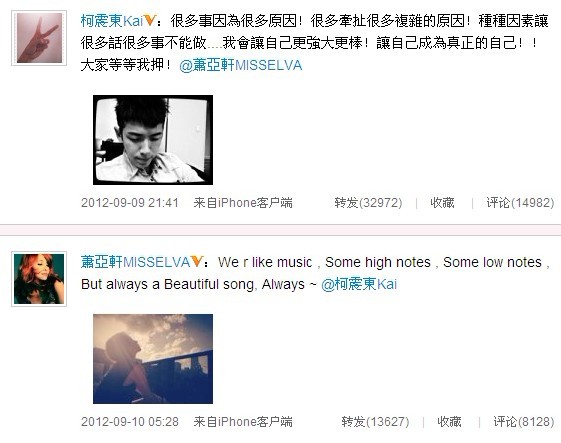The height and width of the screenshot is (443, 561).
Task: Click 转发(13627) to repost the second post
Action: point(375,422)
